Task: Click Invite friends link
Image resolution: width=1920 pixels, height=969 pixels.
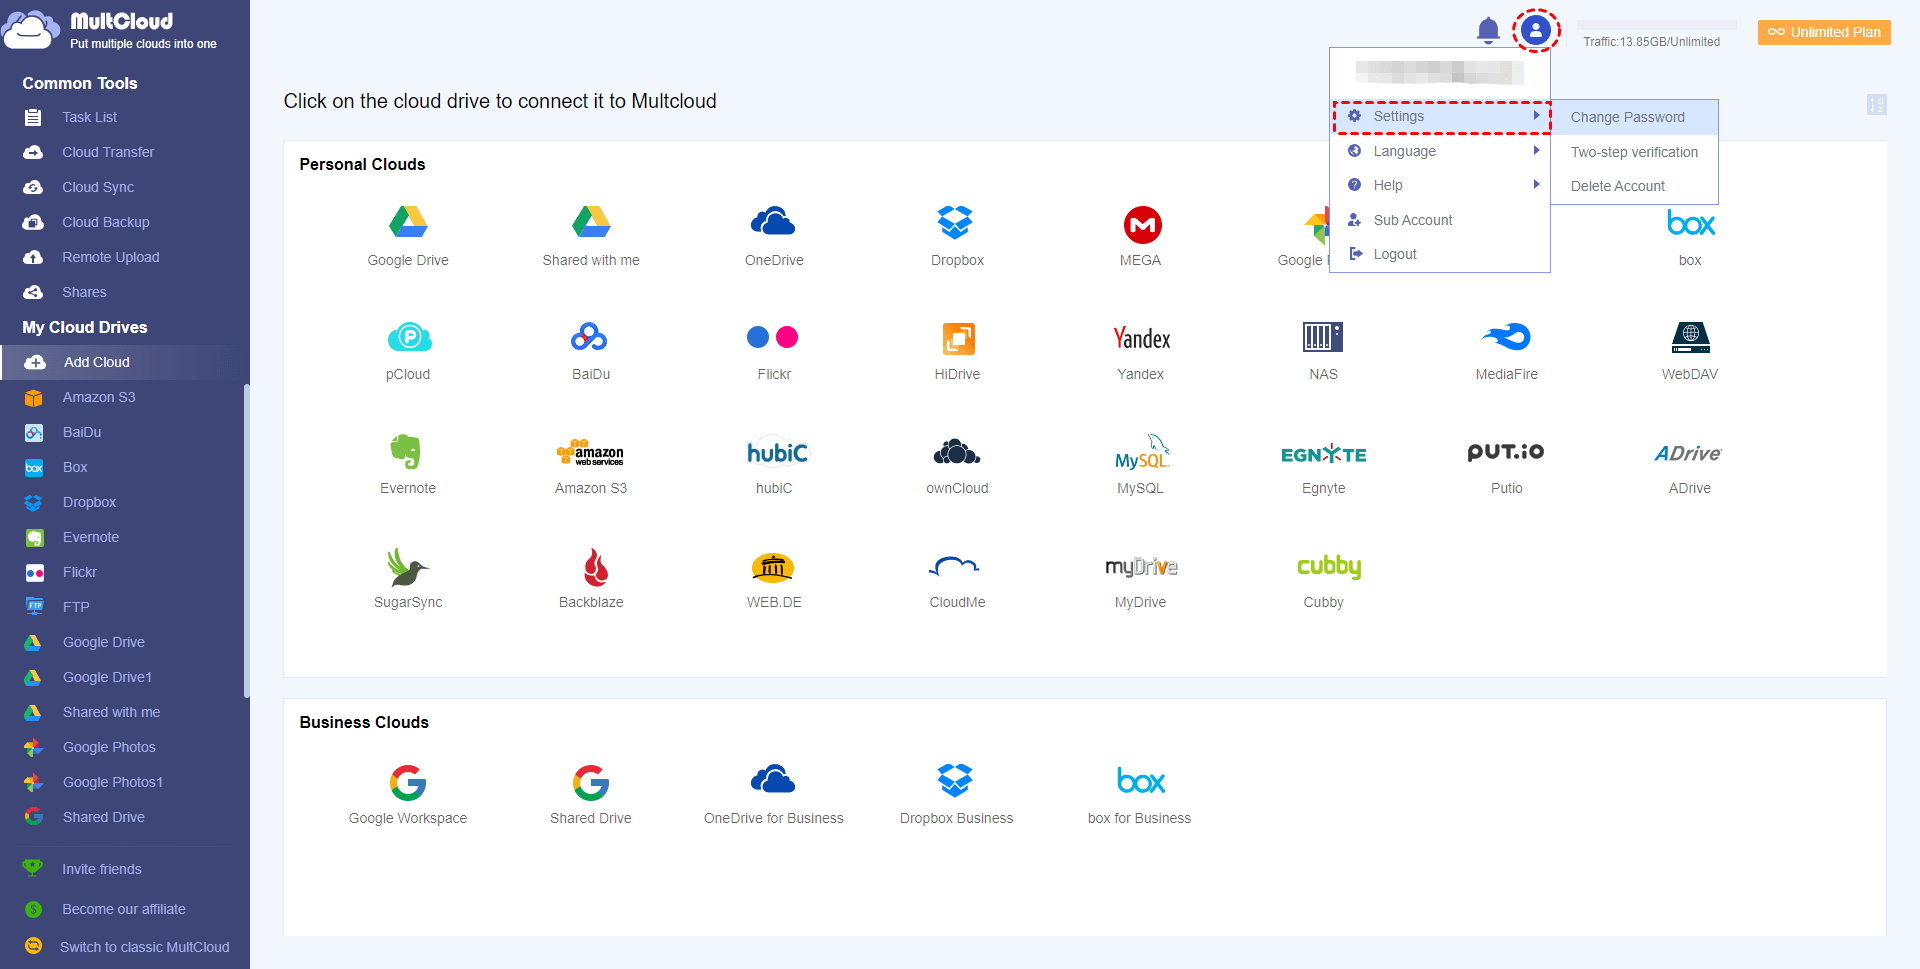Action: 101,869
